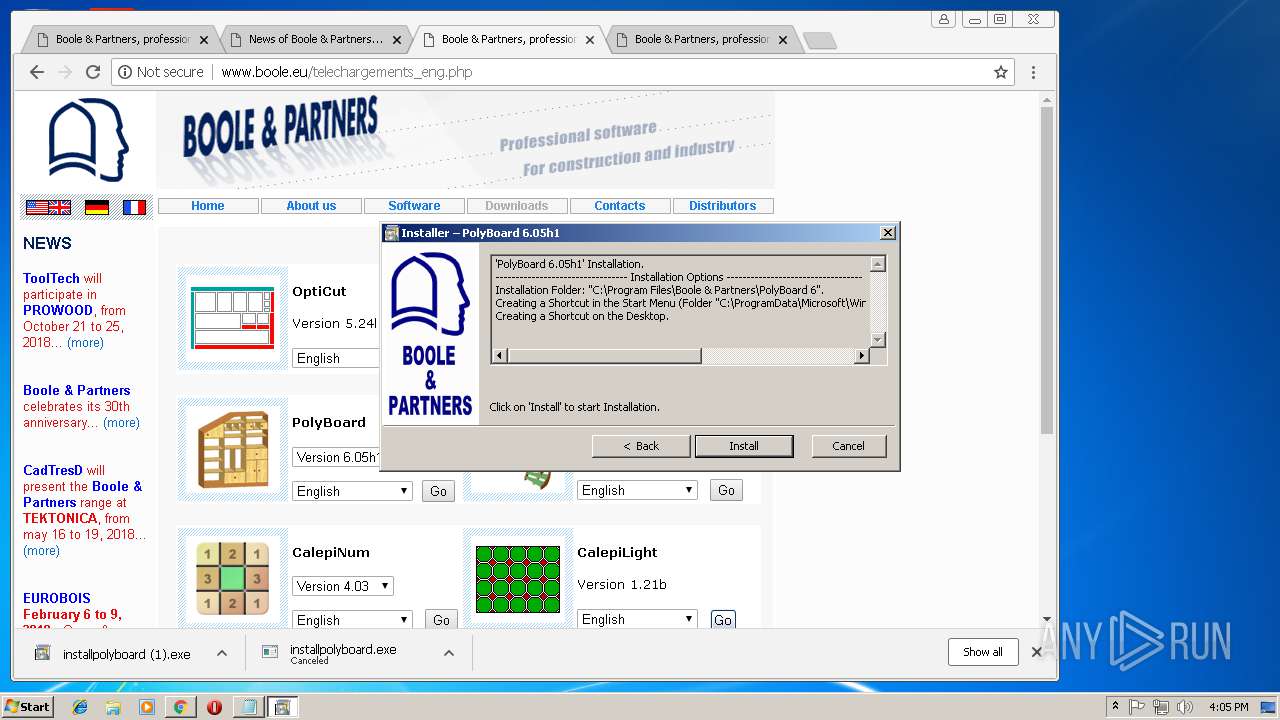
Task: Click the Chrome icon in taskbar
Action: point(180,707)
